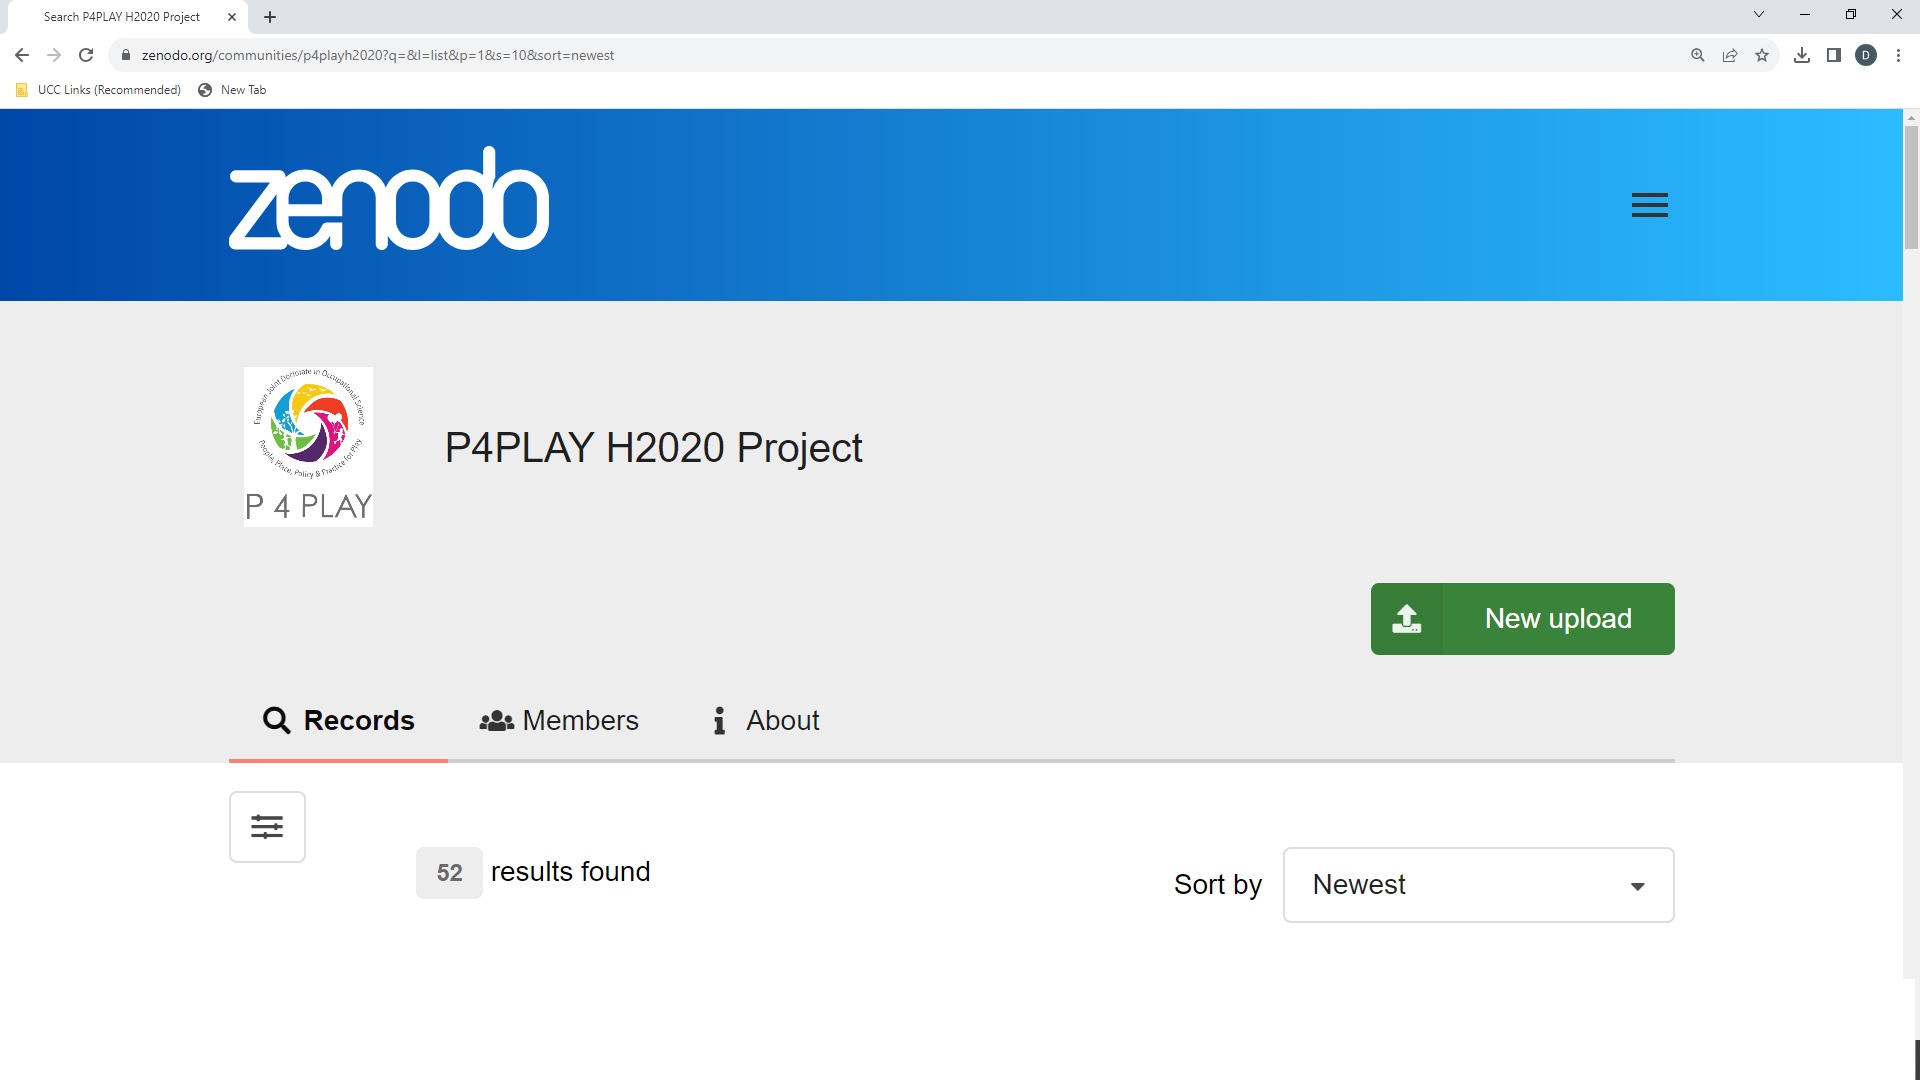Click the page vertical scrollbar thumb
The image size is (1920, 1080).
pyautogui.click(x=1911, y=188)
